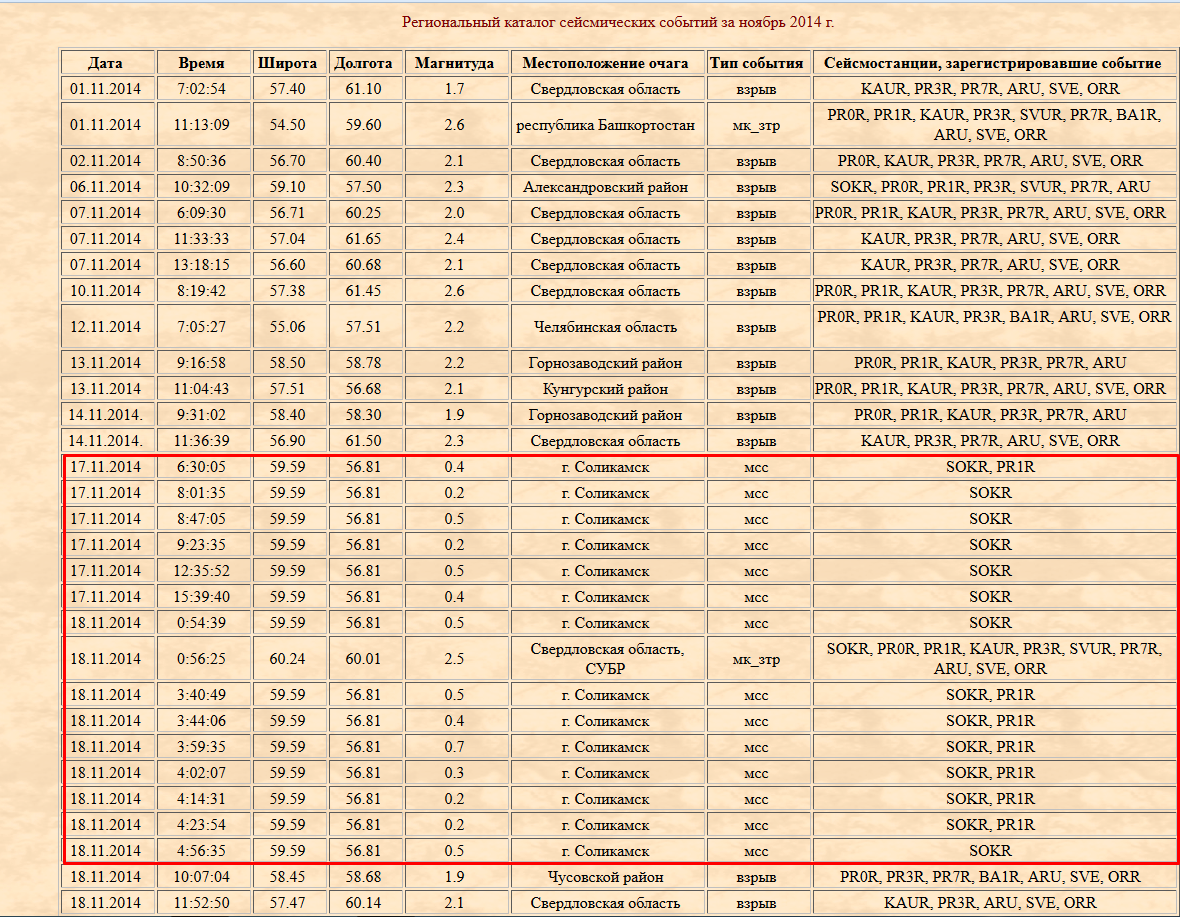This screenshot has width=1180, height=917.
Task: Click the 'Чусовской район' location cell
Action: pos(605,877)
